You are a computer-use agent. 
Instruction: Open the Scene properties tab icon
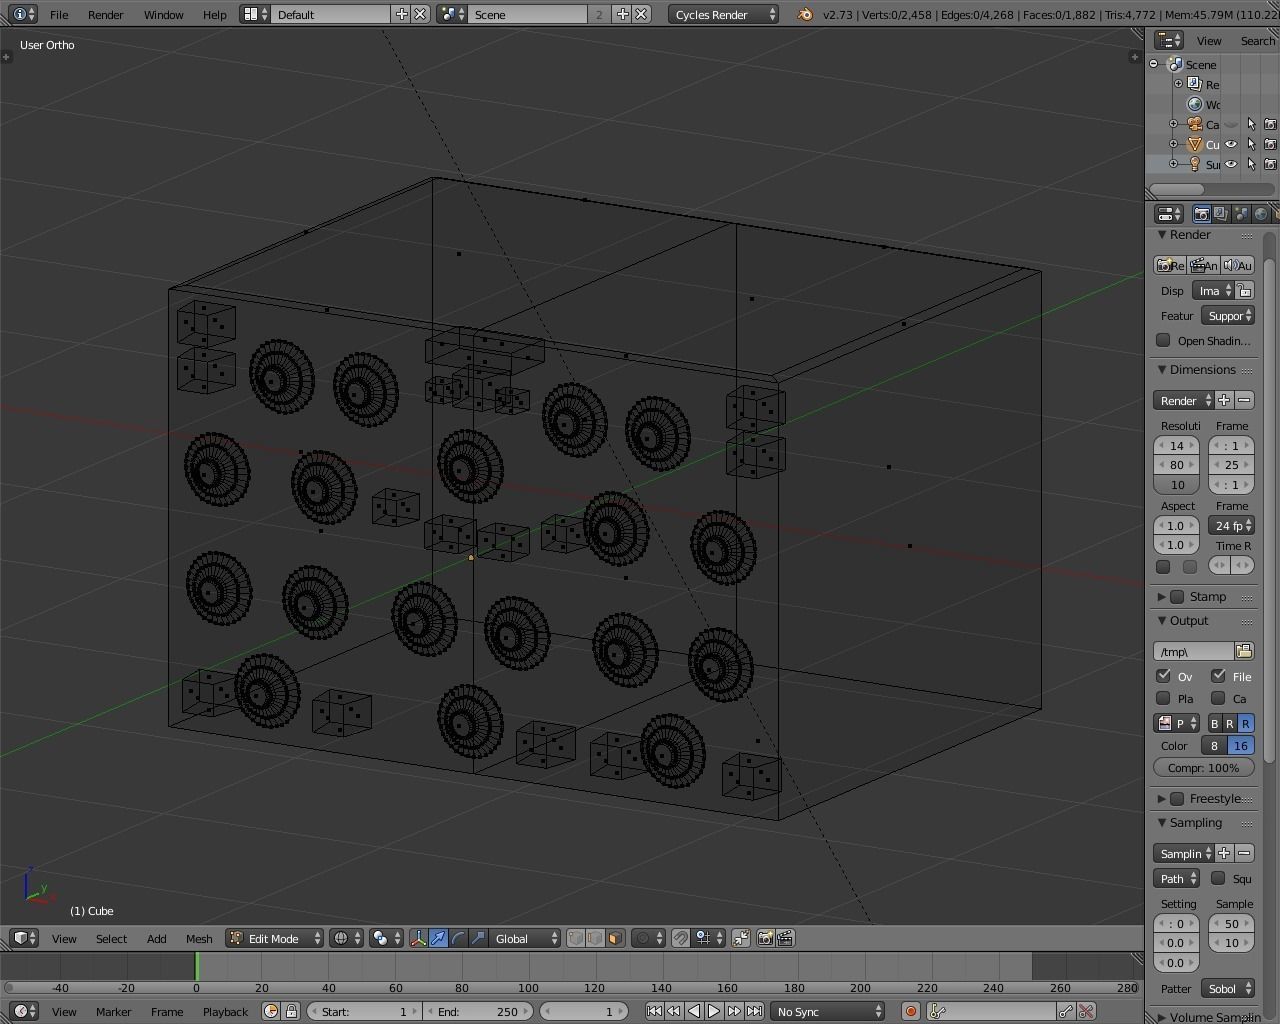point(1241,214)
